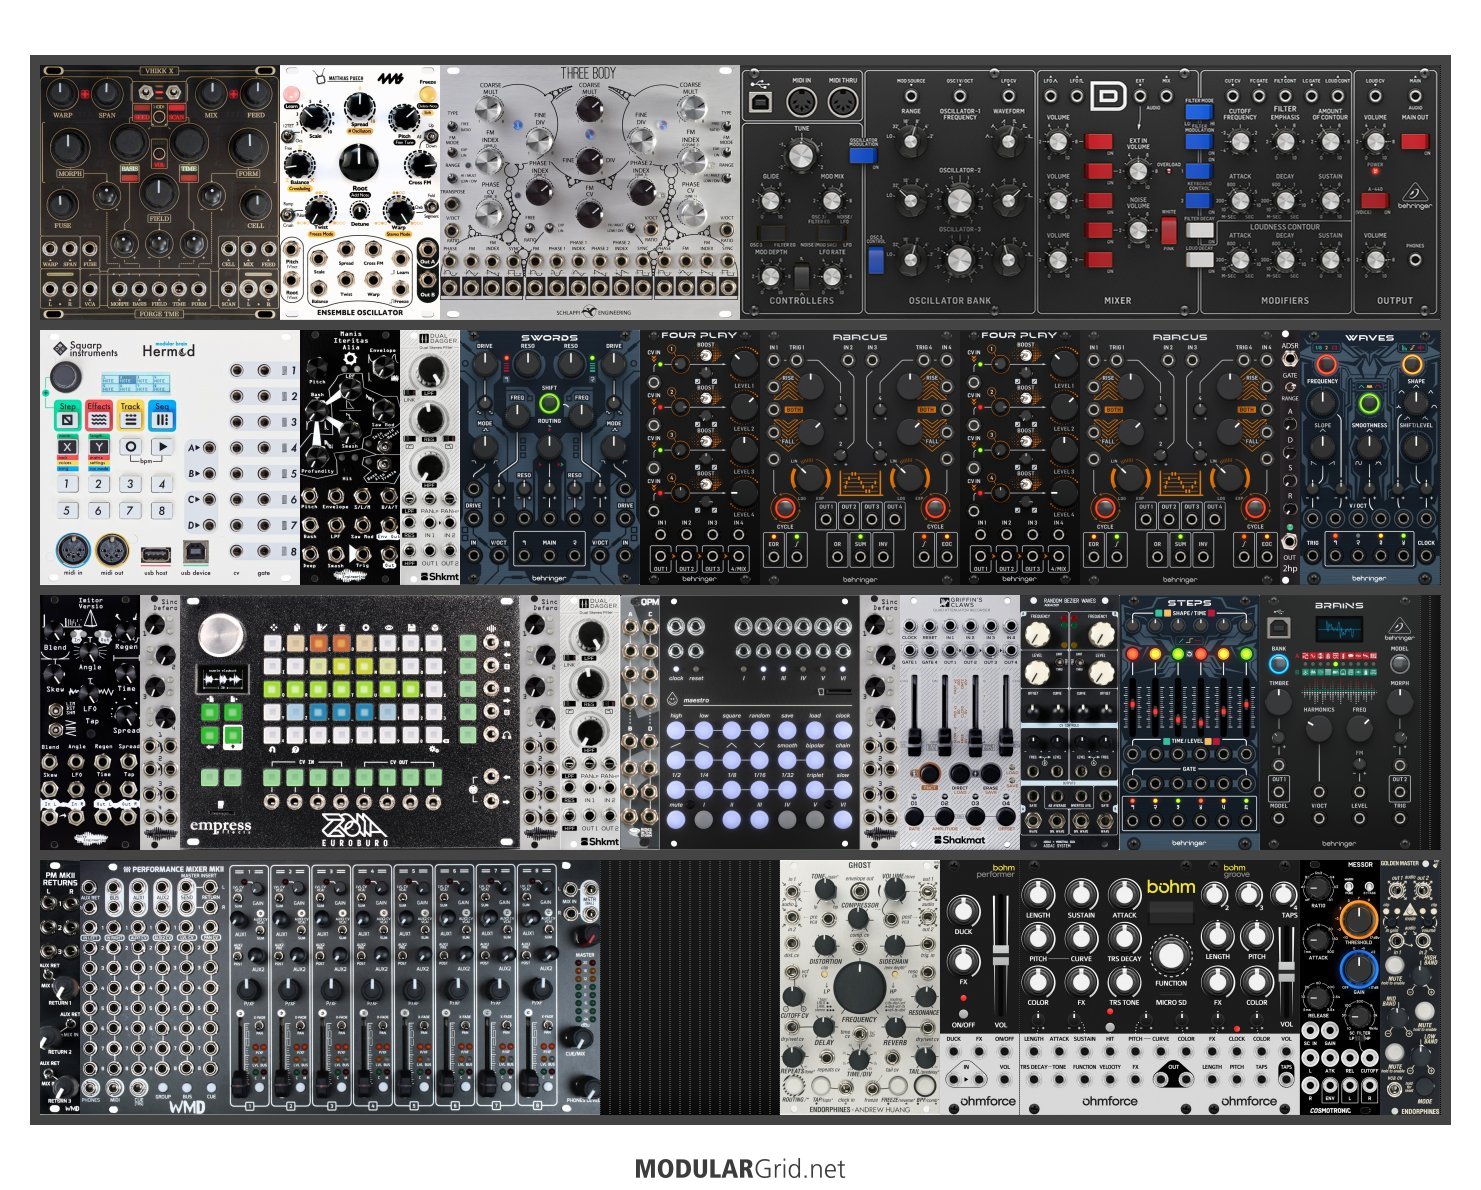This screenshot has height=1190, width=1481.
Task: Toggle the Model D Loud Decay switch
Action: pos(1200,259)
